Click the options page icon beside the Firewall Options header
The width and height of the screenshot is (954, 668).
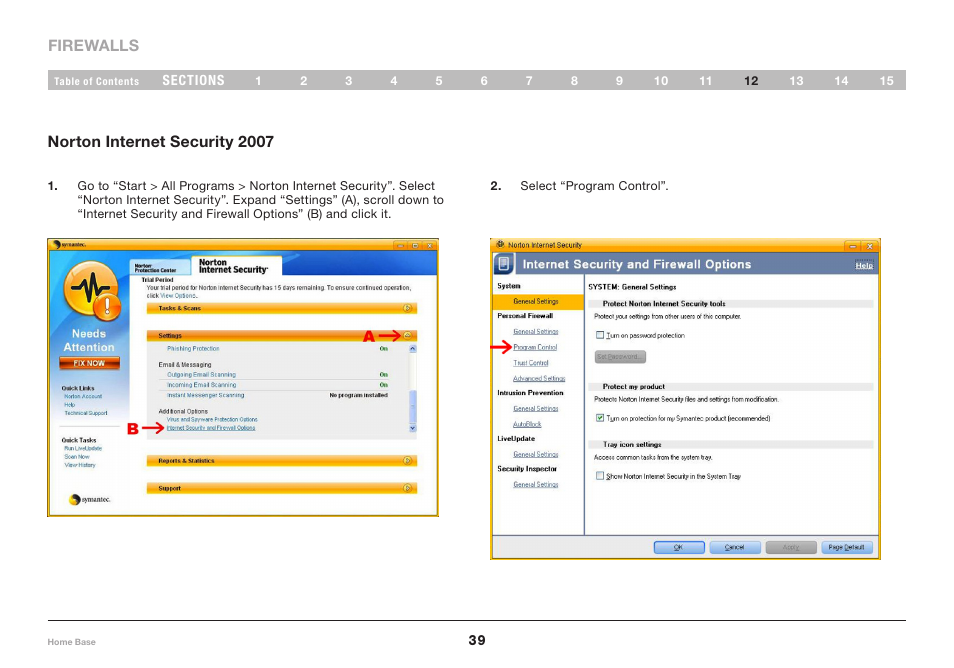[504, 264]
